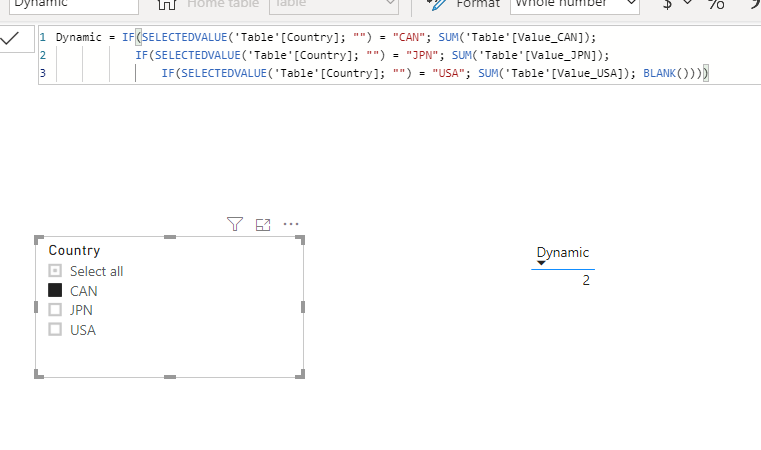Apply currency format with dollar icon
Image resolution: width=761 pixels, height=450 pixels.
tap(668, 4)
